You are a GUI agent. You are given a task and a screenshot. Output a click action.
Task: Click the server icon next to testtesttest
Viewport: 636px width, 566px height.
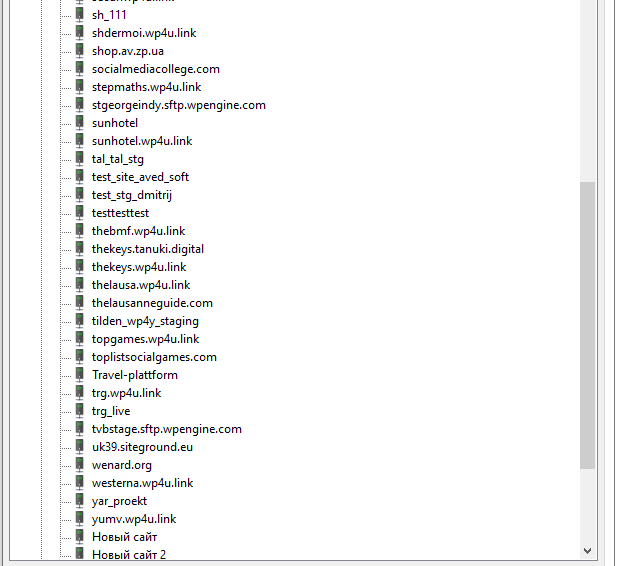[80, 213]
